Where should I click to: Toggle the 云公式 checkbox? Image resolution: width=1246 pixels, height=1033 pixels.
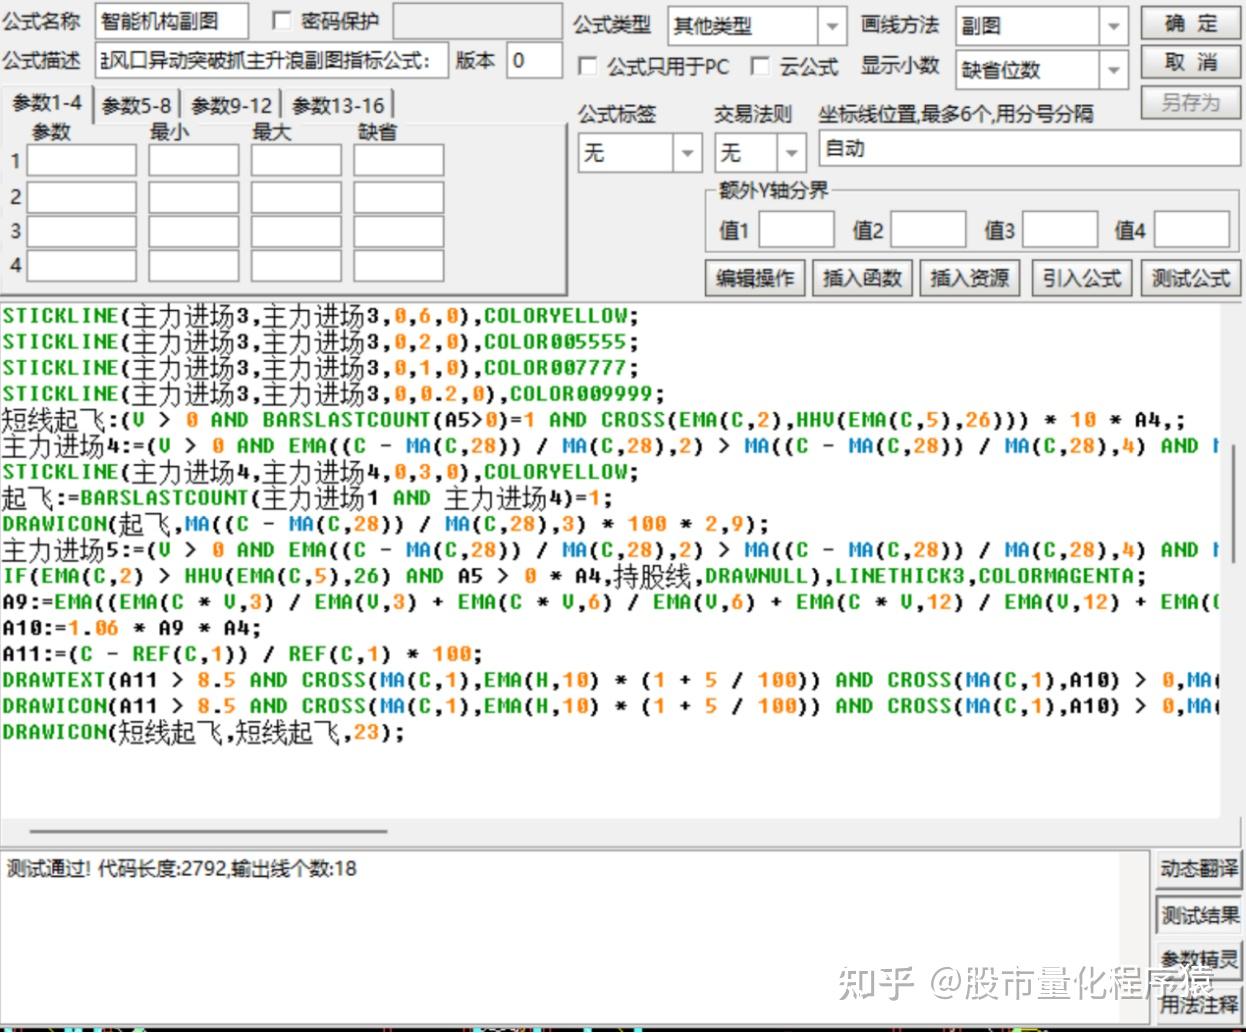(760, 66)
